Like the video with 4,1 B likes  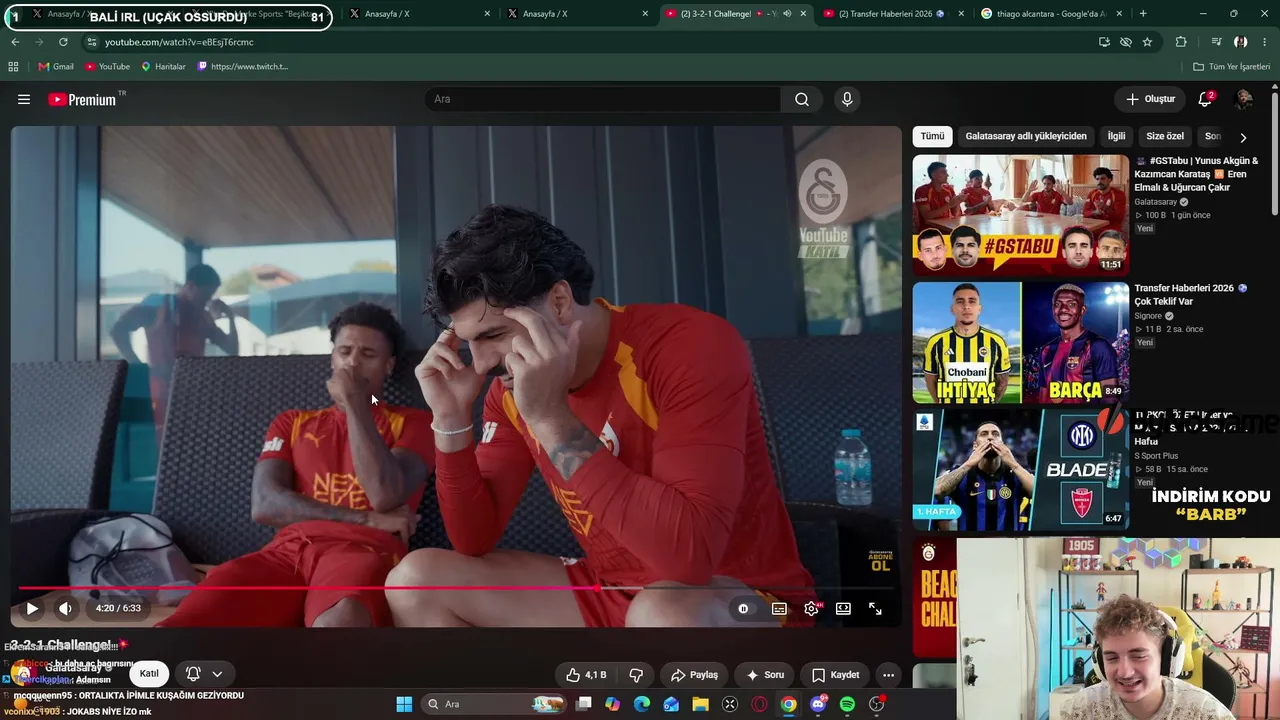coord(585,675)
